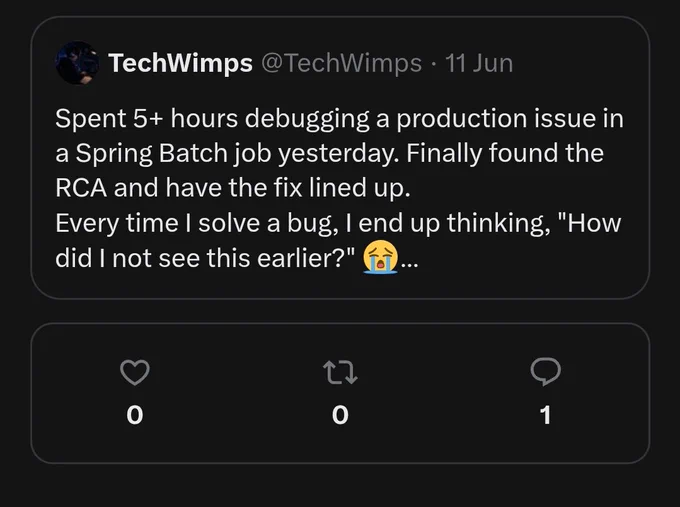Click the line starting "Every time I solve"
This screenshot has width=680, height=507.
pyautogui.click(x=338, y=223)
